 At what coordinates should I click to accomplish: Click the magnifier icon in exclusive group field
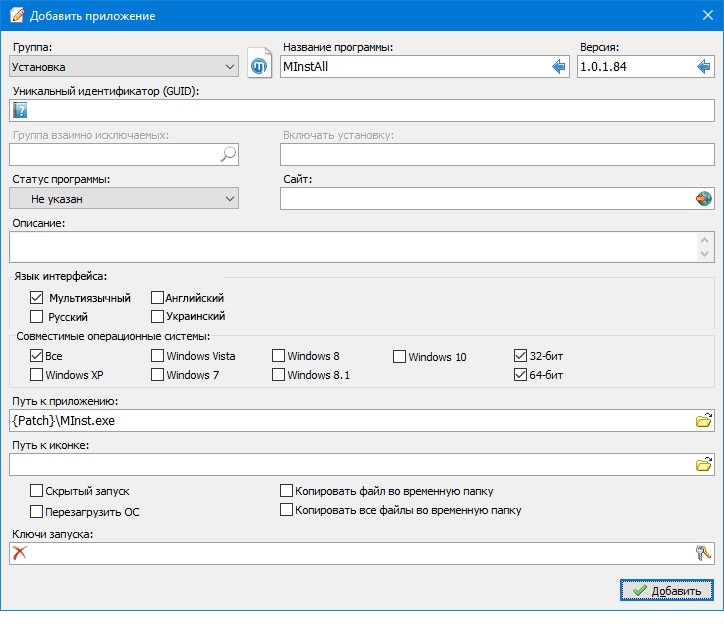pyautogui.click(x=228, y=153)
